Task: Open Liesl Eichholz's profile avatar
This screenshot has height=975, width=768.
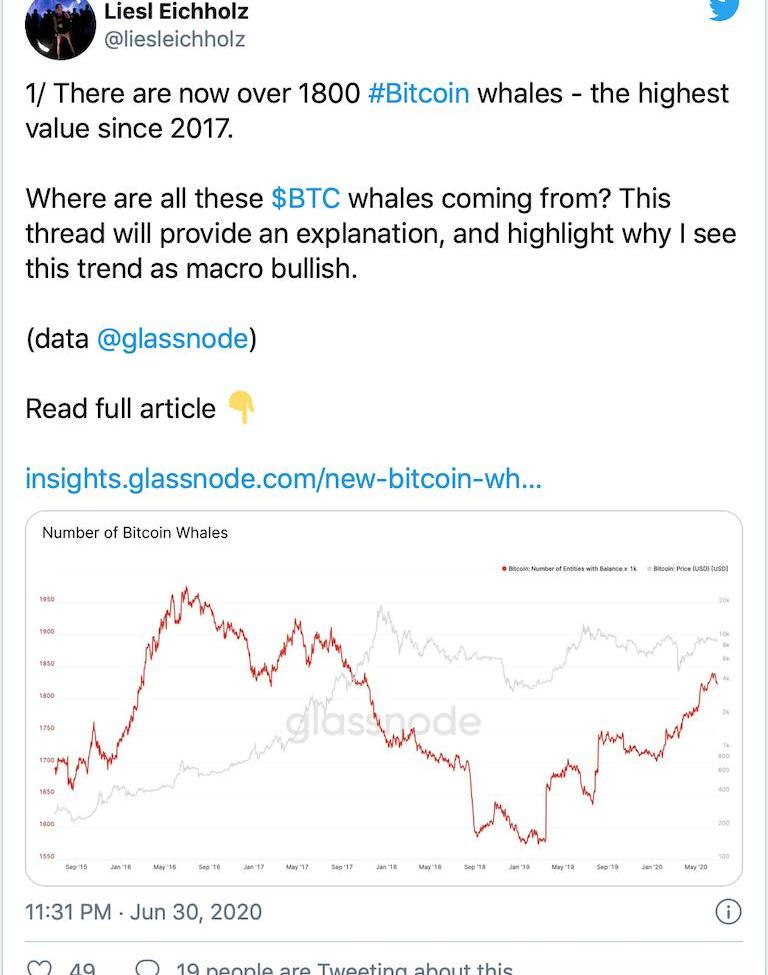Action: click(60, 28)
